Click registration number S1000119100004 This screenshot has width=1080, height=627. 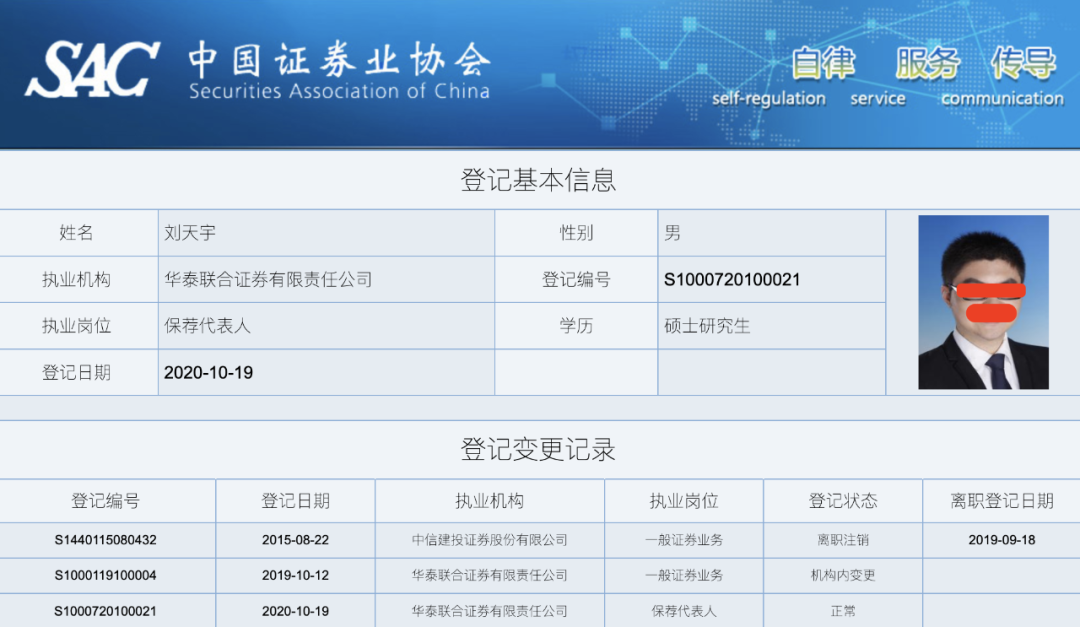[105, 575]
